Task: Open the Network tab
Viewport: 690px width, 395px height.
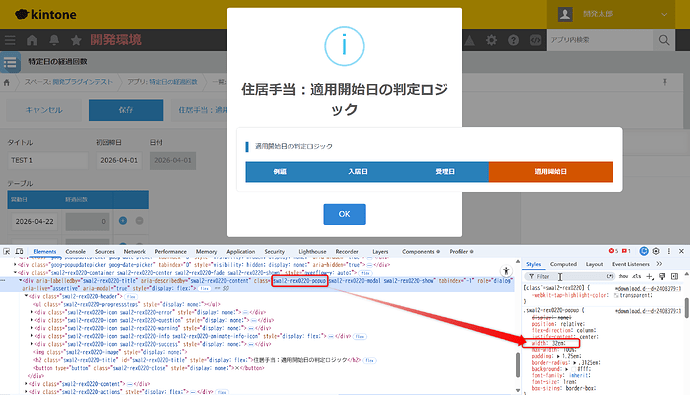Action: (x=135, y=252)
